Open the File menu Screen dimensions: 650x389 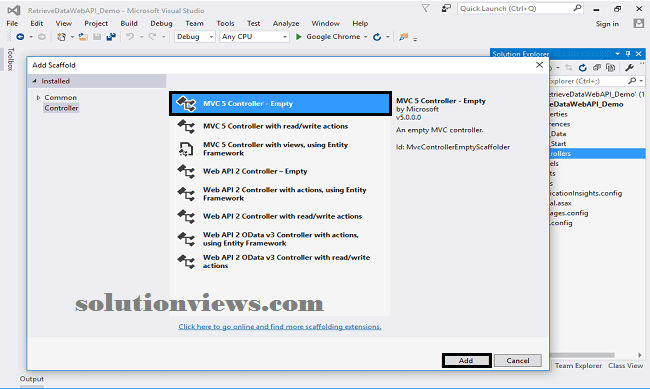tap(12, 24)
